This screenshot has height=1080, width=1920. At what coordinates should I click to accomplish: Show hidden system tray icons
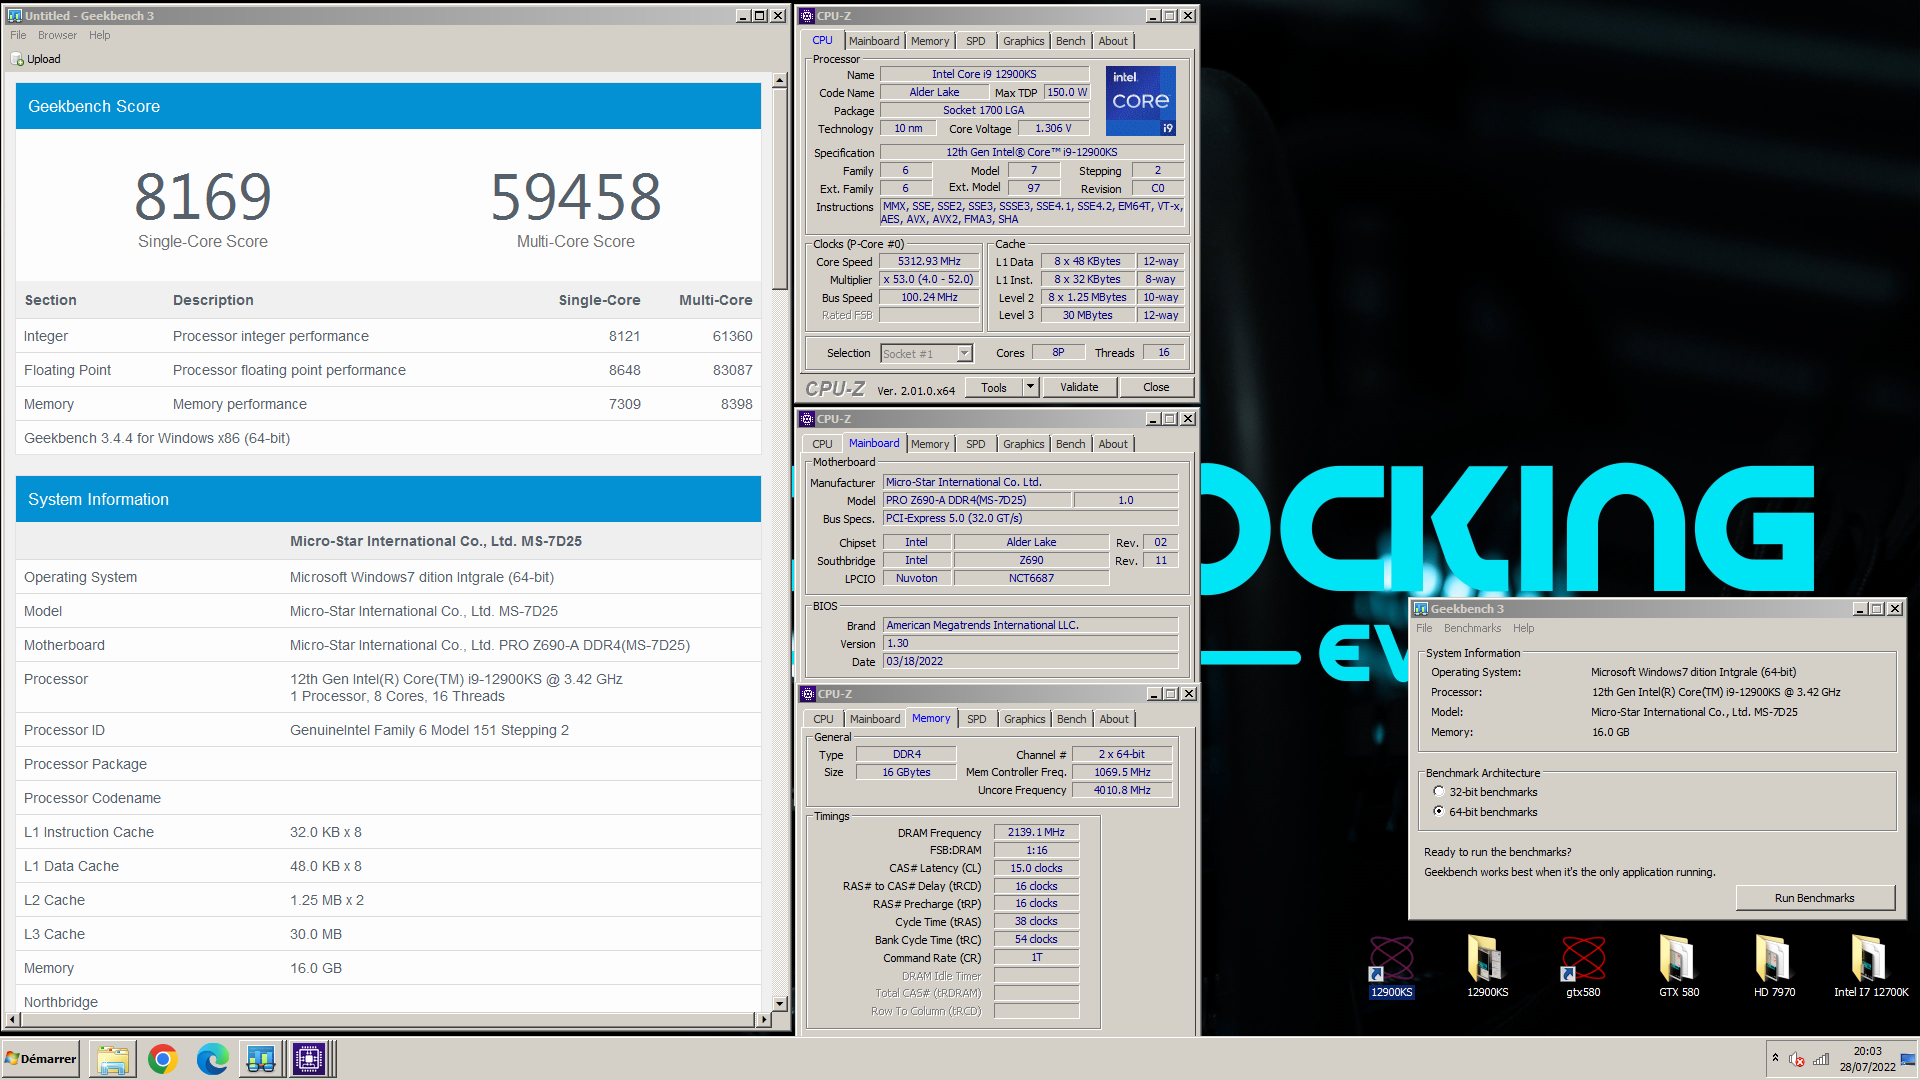point(1776,1057)
